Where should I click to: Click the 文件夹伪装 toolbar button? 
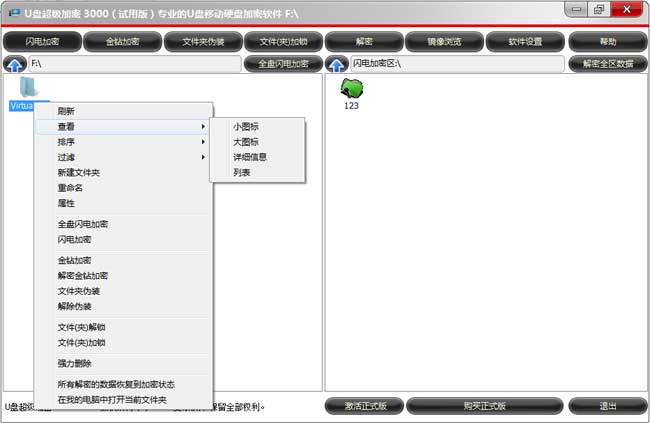[203, 42]
